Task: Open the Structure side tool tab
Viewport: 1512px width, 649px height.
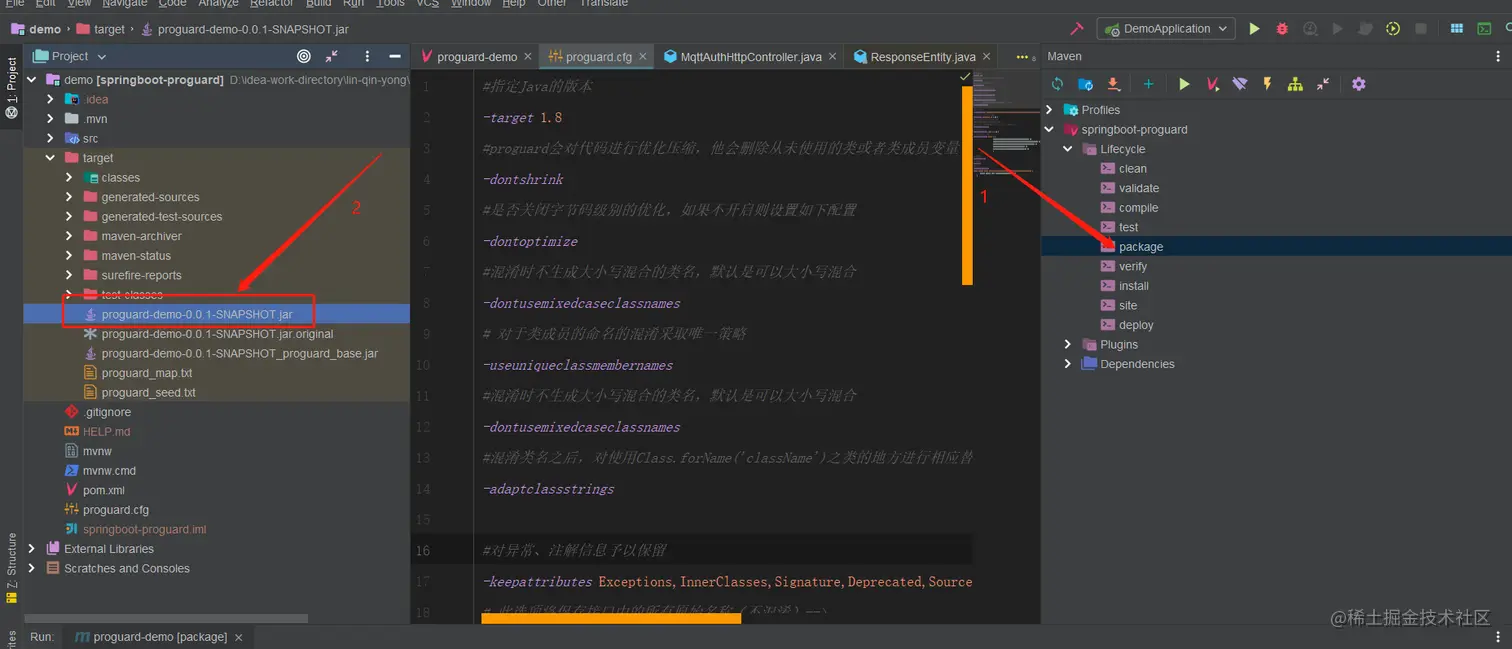Action: [x=12, y=568]
